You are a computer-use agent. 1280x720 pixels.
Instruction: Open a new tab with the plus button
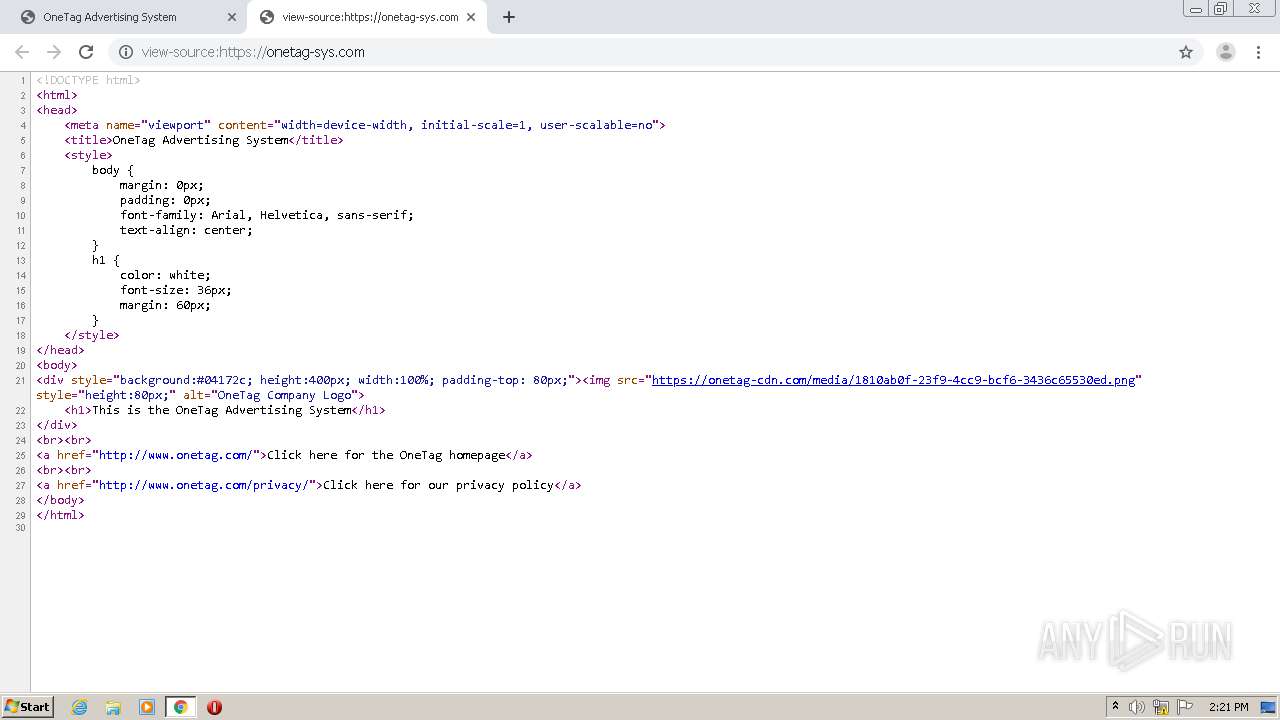pos(509,17)
